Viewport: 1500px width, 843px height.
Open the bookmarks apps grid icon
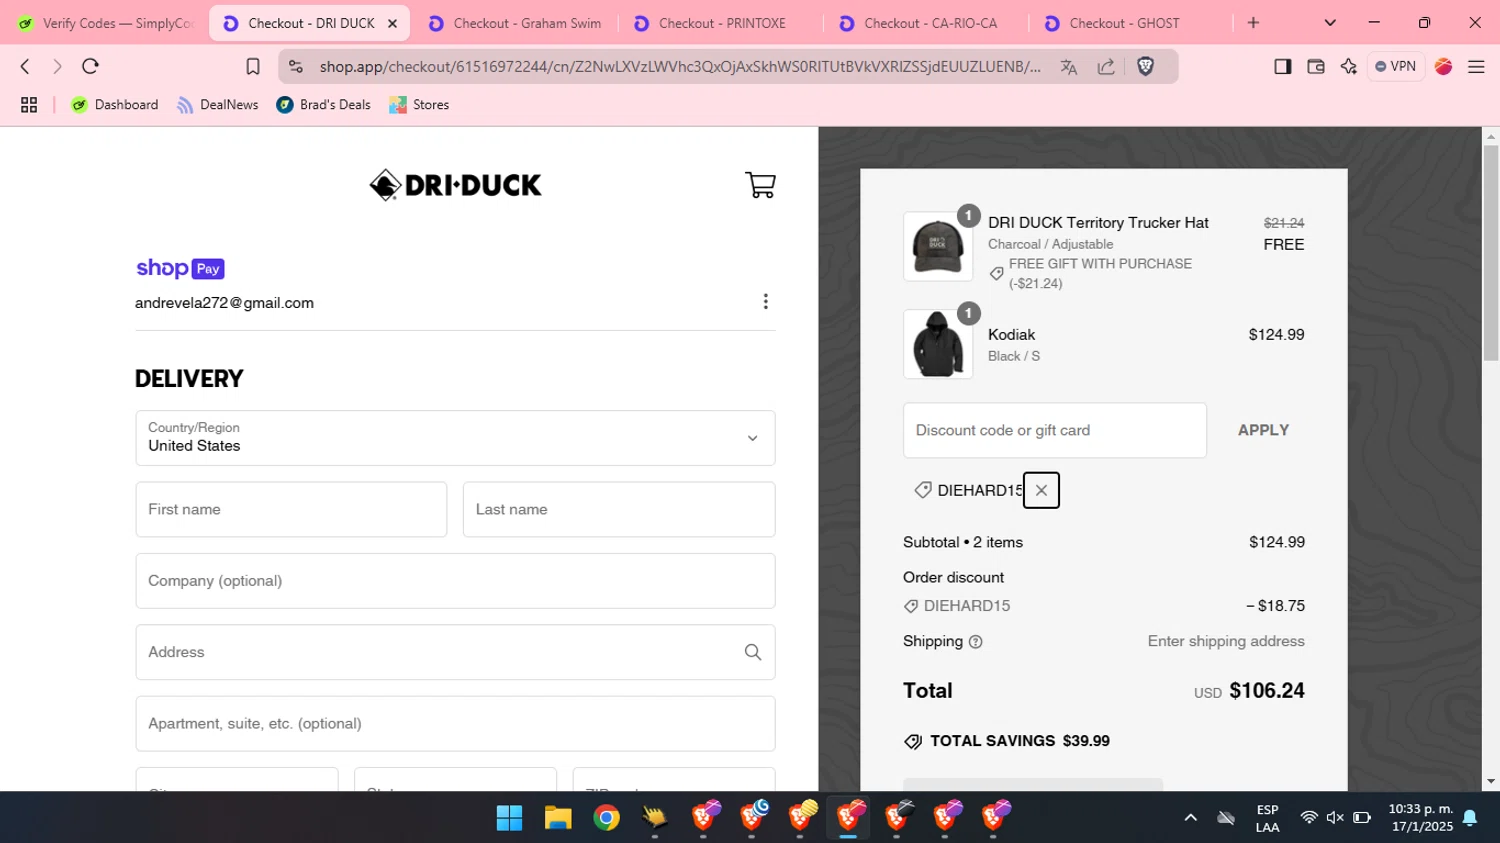[x=29, y=105]
